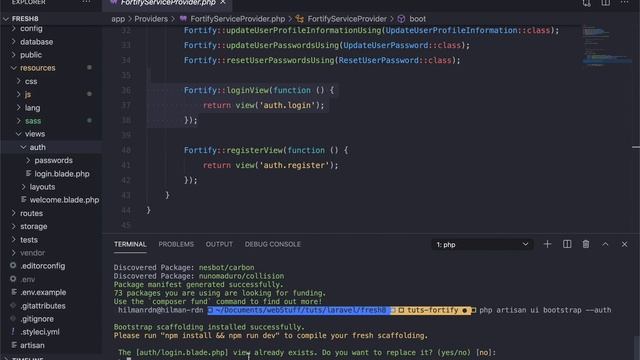Click 'auth.login' string in code
The image size is (640, 360).
click(287, 105)
